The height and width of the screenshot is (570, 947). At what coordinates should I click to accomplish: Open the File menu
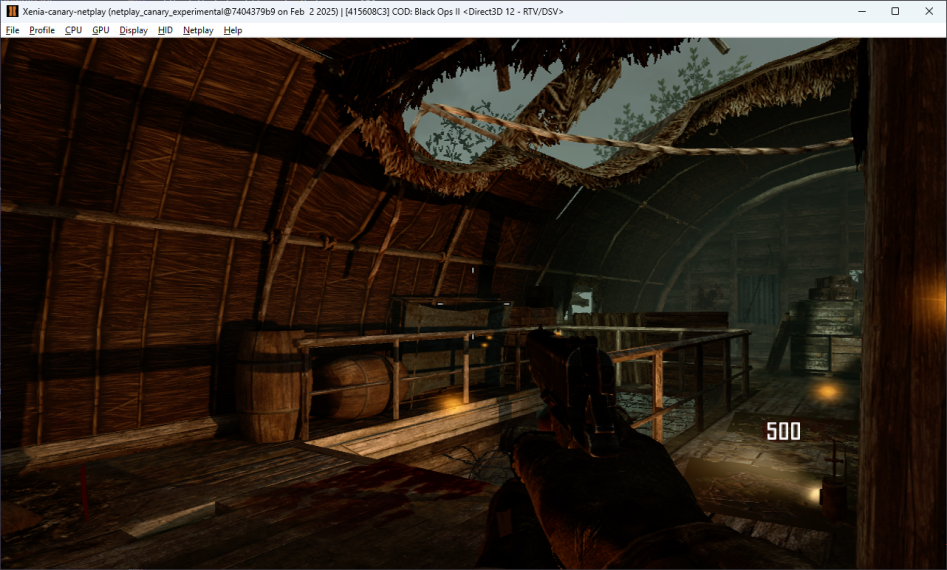point(12,30)
